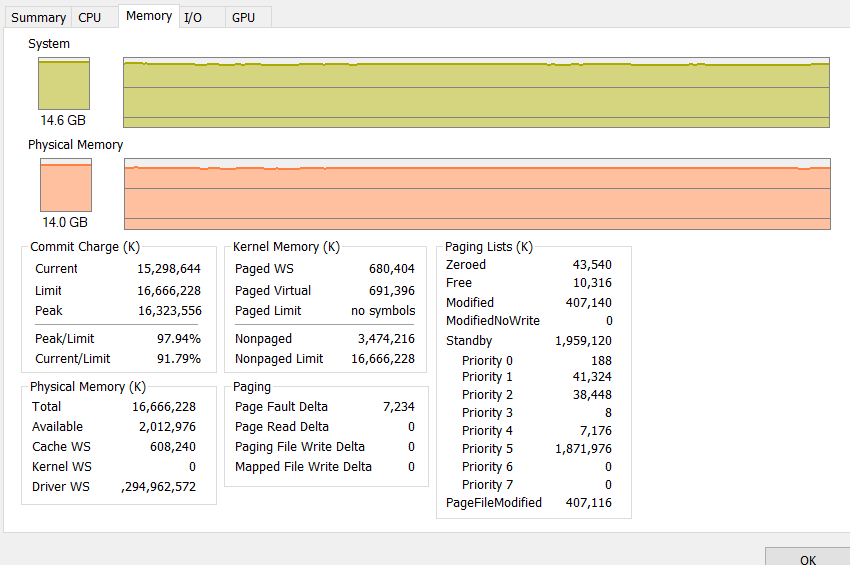
Task: Click the Nonpaged kernel memory value
Action: (386, 339)
